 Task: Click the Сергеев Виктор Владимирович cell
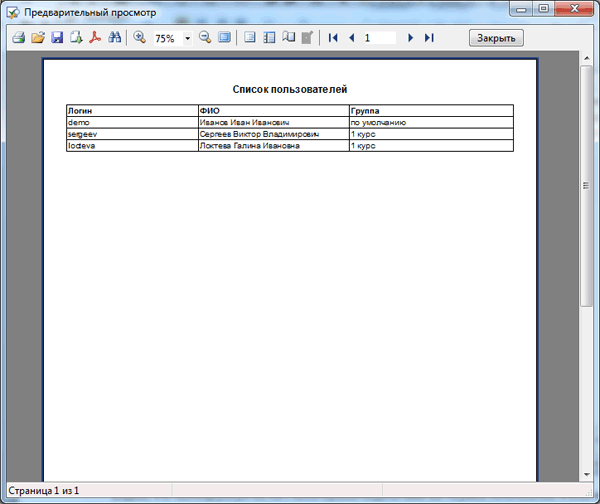[x=274, y=134]
